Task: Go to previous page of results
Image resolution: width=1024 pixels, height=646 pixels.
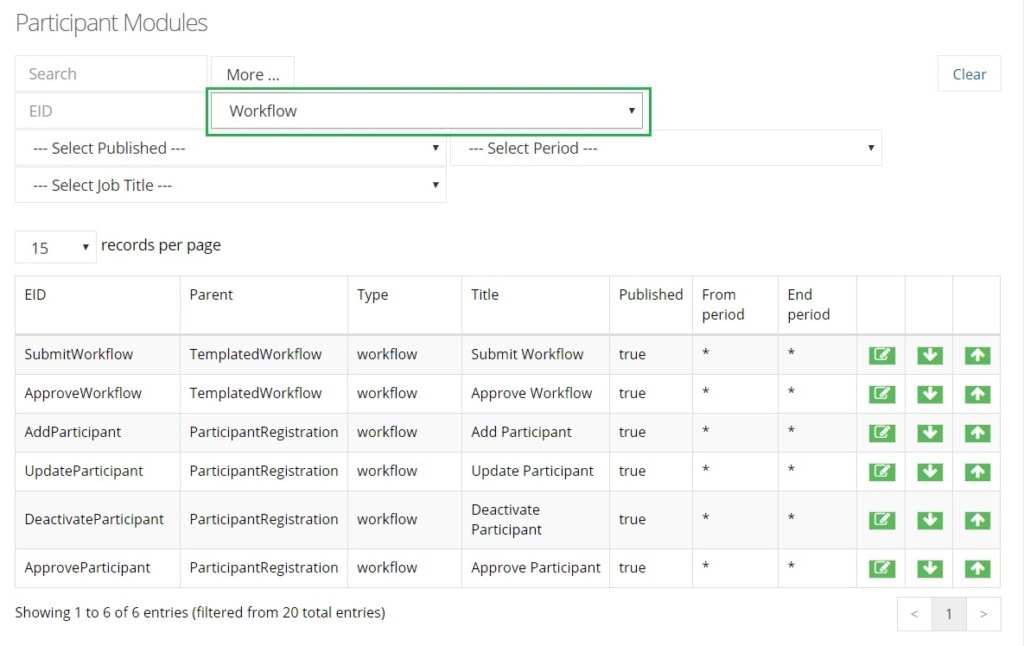Action: pyautogui.click(x=914, y=614)
